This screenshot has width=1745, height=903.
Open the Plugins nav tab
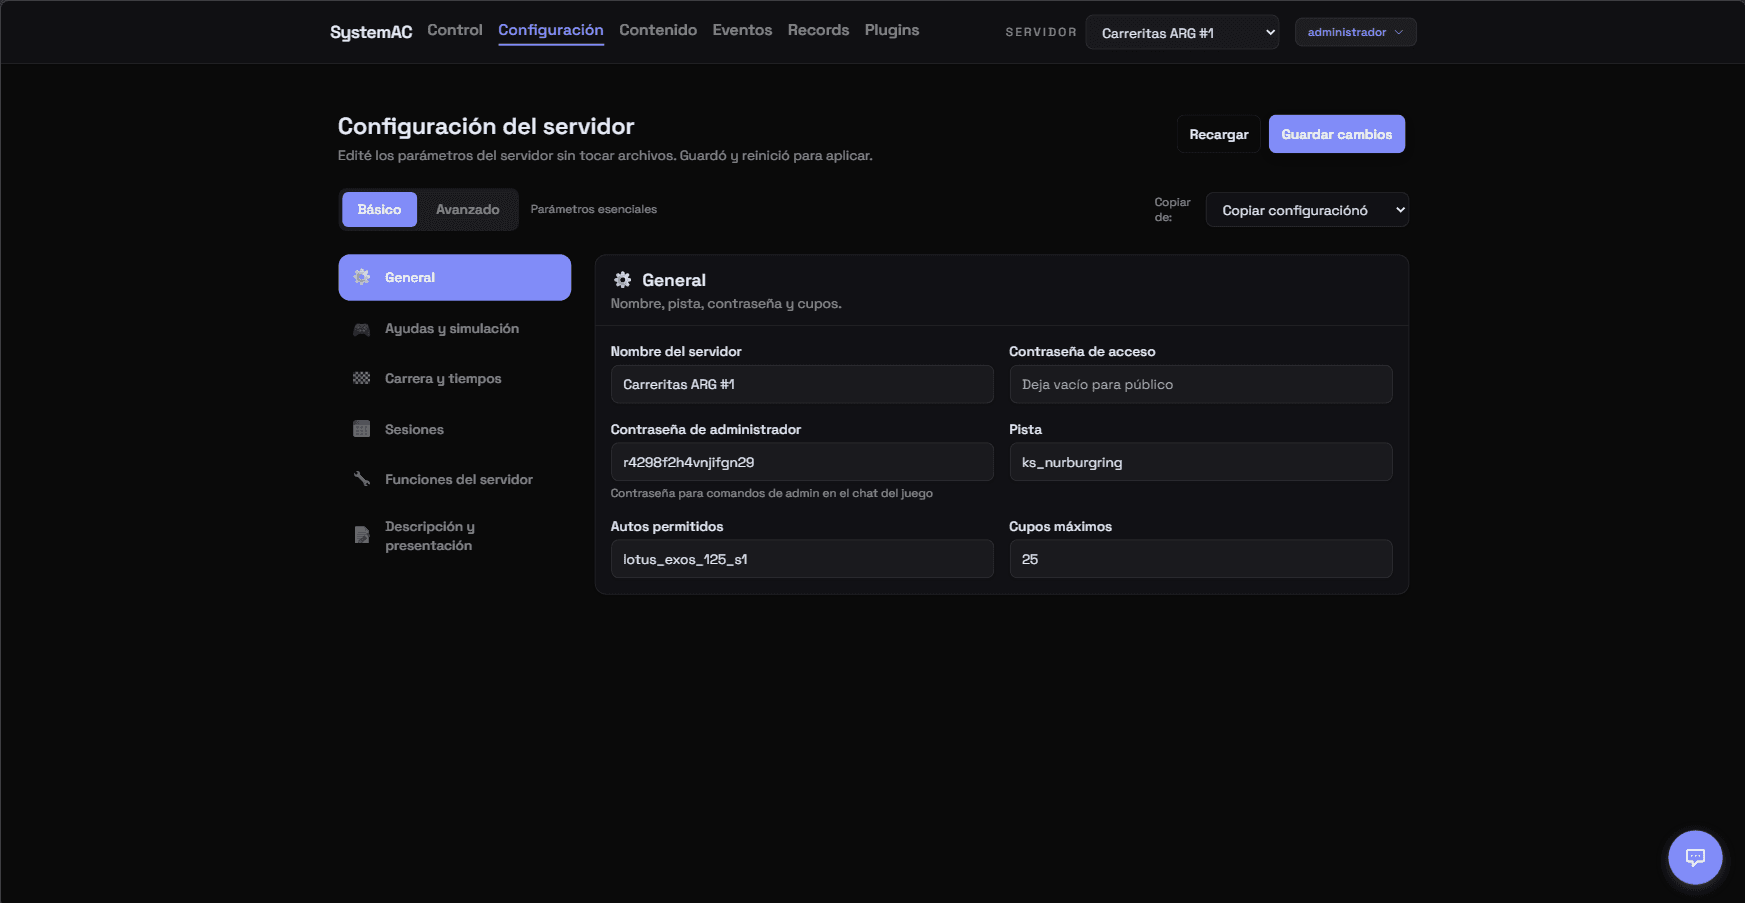tap(892, 30)
